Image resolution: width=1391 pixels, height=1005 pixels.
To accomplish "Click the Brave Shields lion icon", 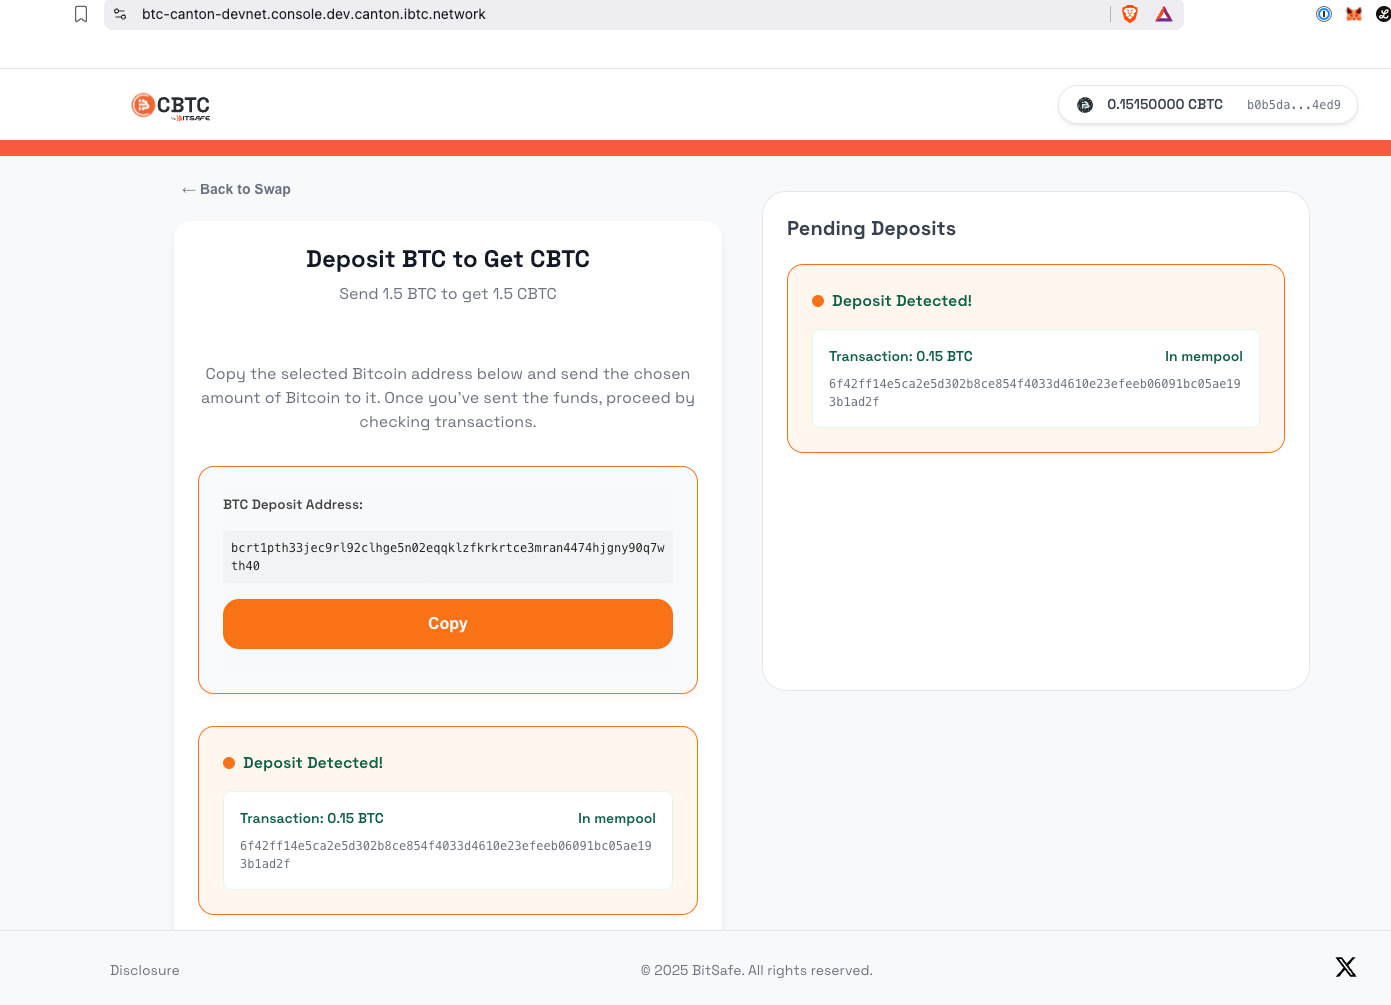I will point(1130,14).
